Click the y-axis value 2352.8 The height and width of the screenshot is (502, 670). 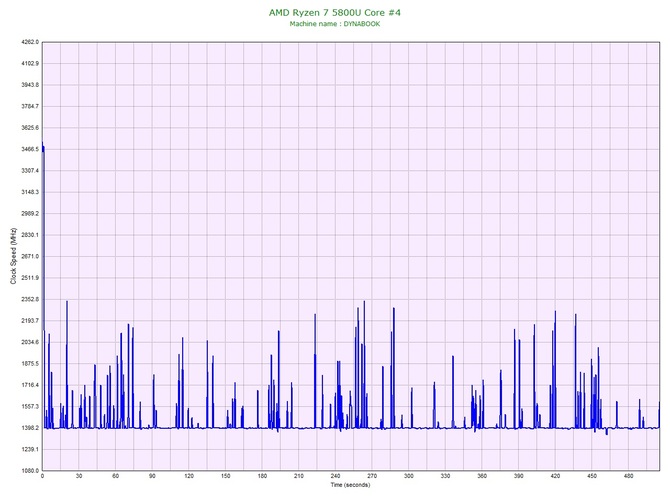point(30,299)
